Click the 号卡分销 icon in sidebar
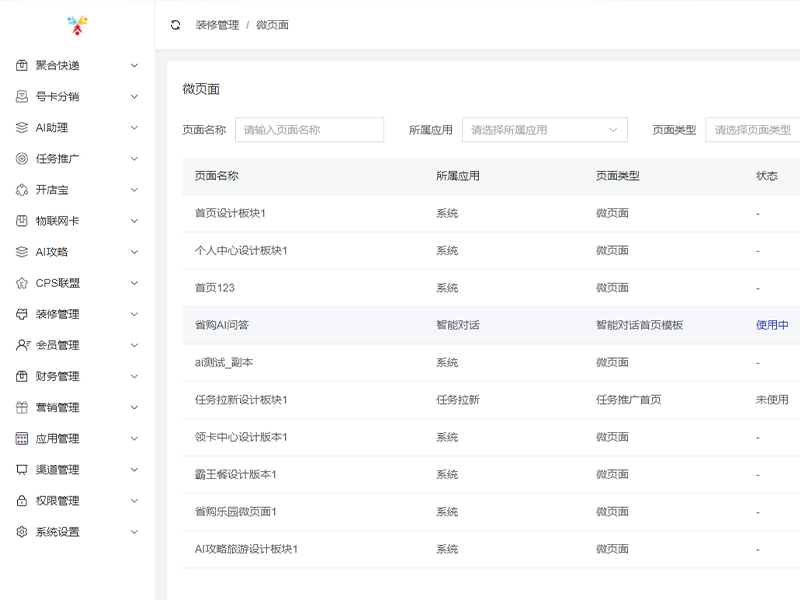This screenshot has width=800, height=600. pyautogui.click(x=22, y=96)
